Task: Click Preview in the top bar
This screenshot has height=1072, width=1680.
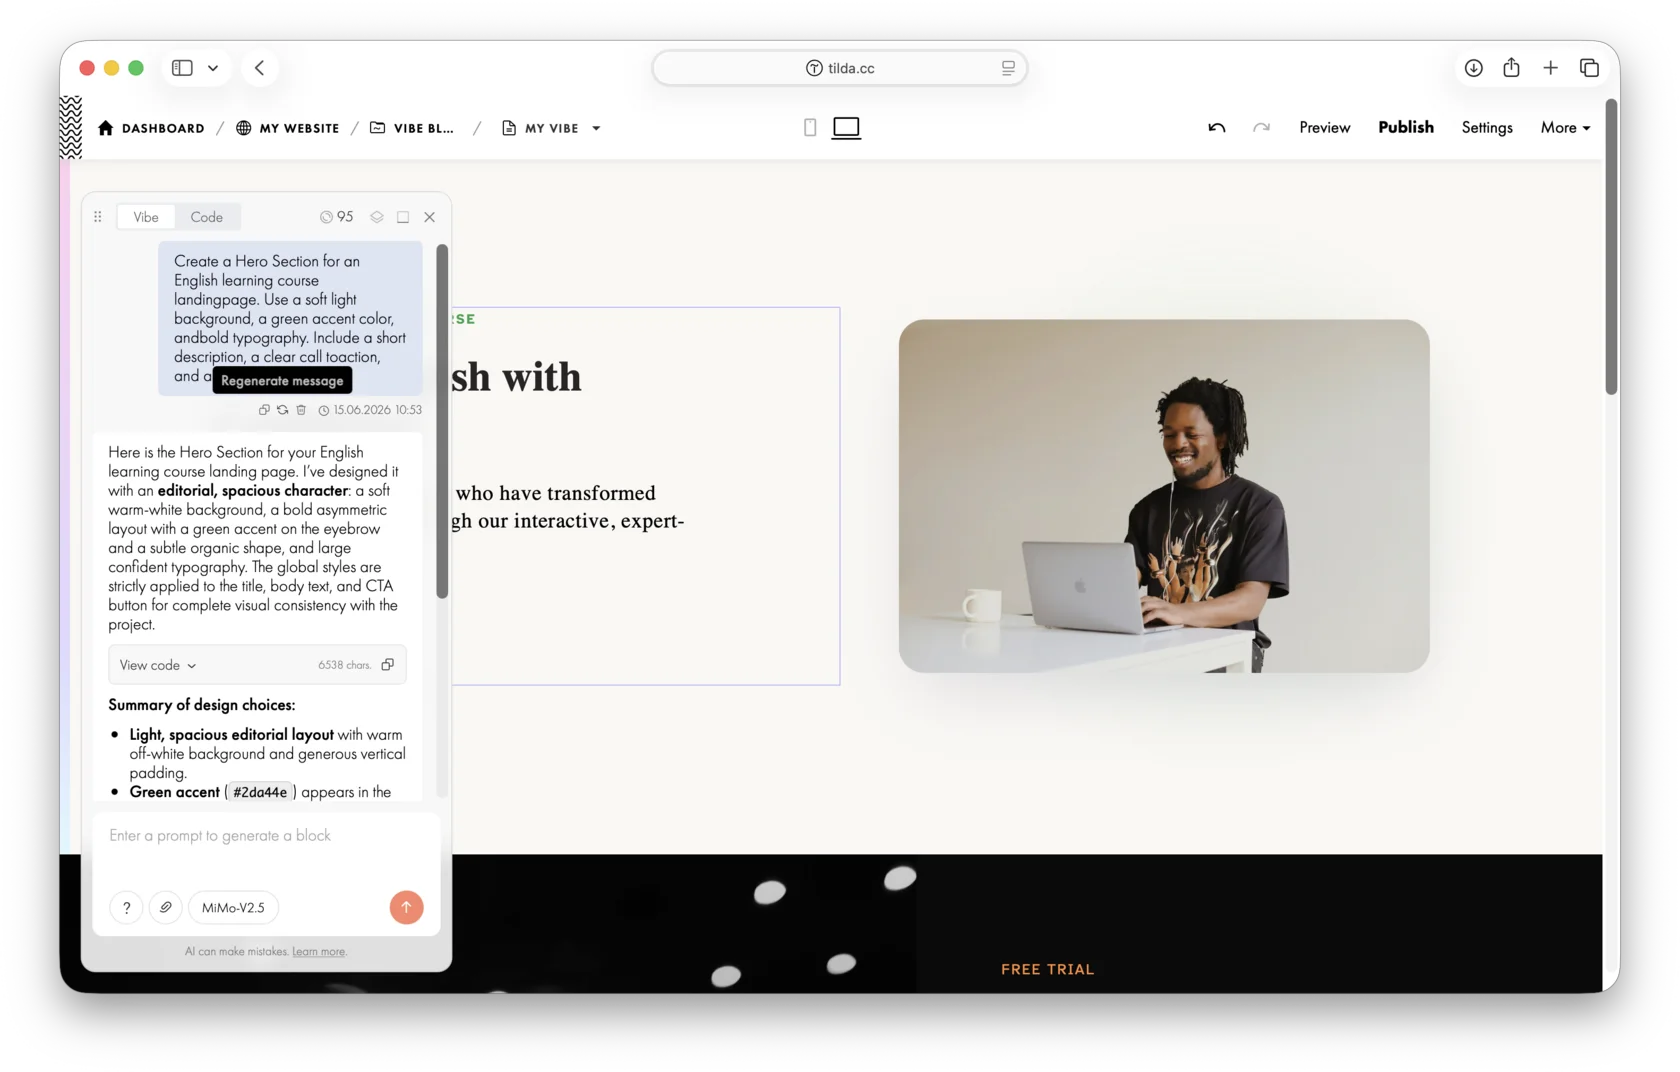Action: coord(1324,128)
